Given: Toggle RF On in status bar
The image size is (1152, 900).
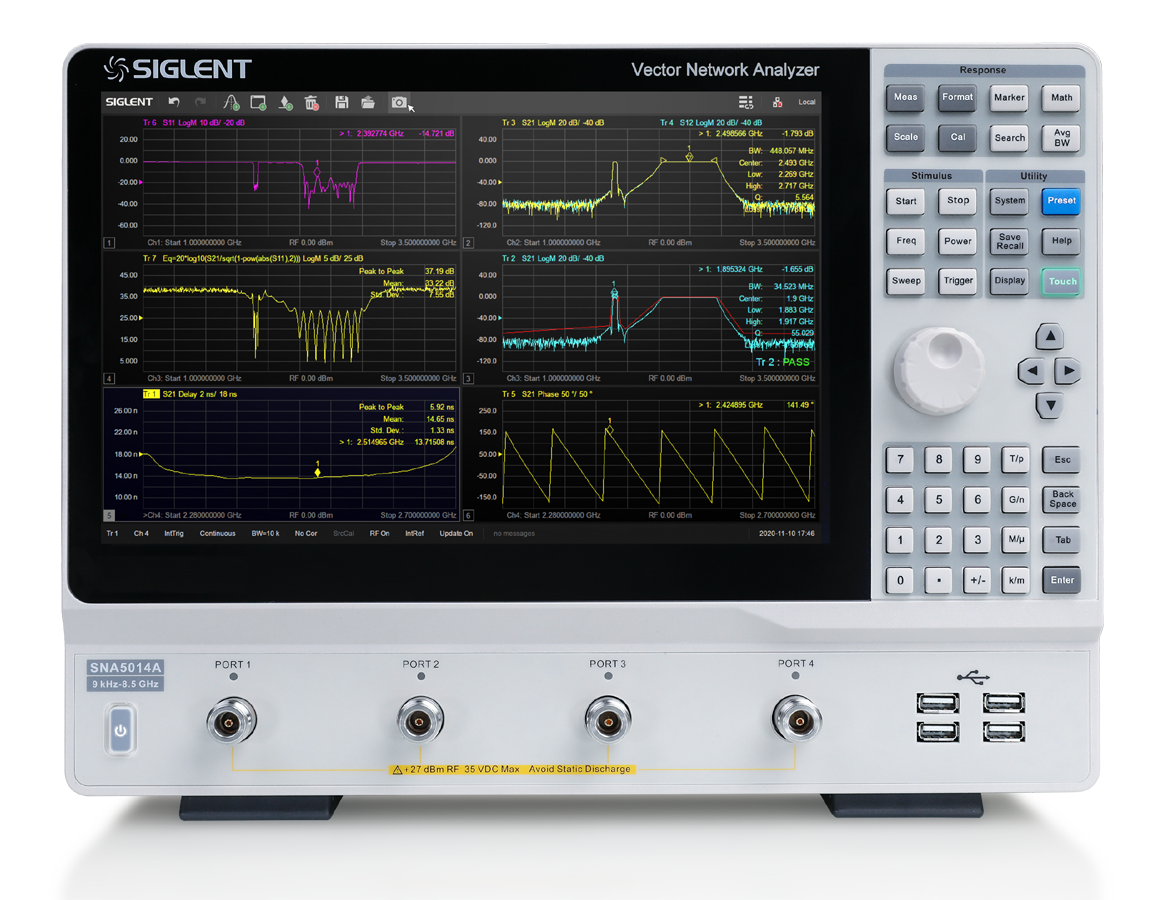Looking at the screenshot, I should click(379, 534).
